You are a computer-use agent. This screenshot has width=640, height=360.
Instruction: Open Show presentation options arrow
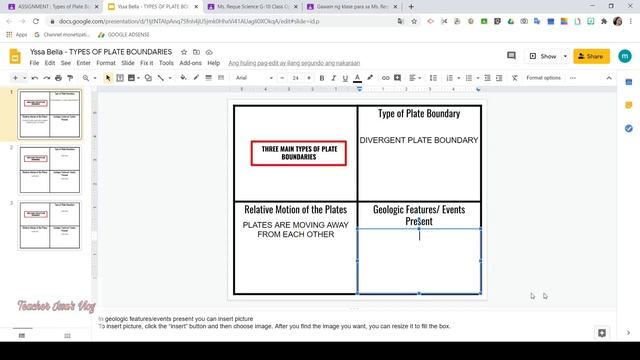(x=565, y=56)
